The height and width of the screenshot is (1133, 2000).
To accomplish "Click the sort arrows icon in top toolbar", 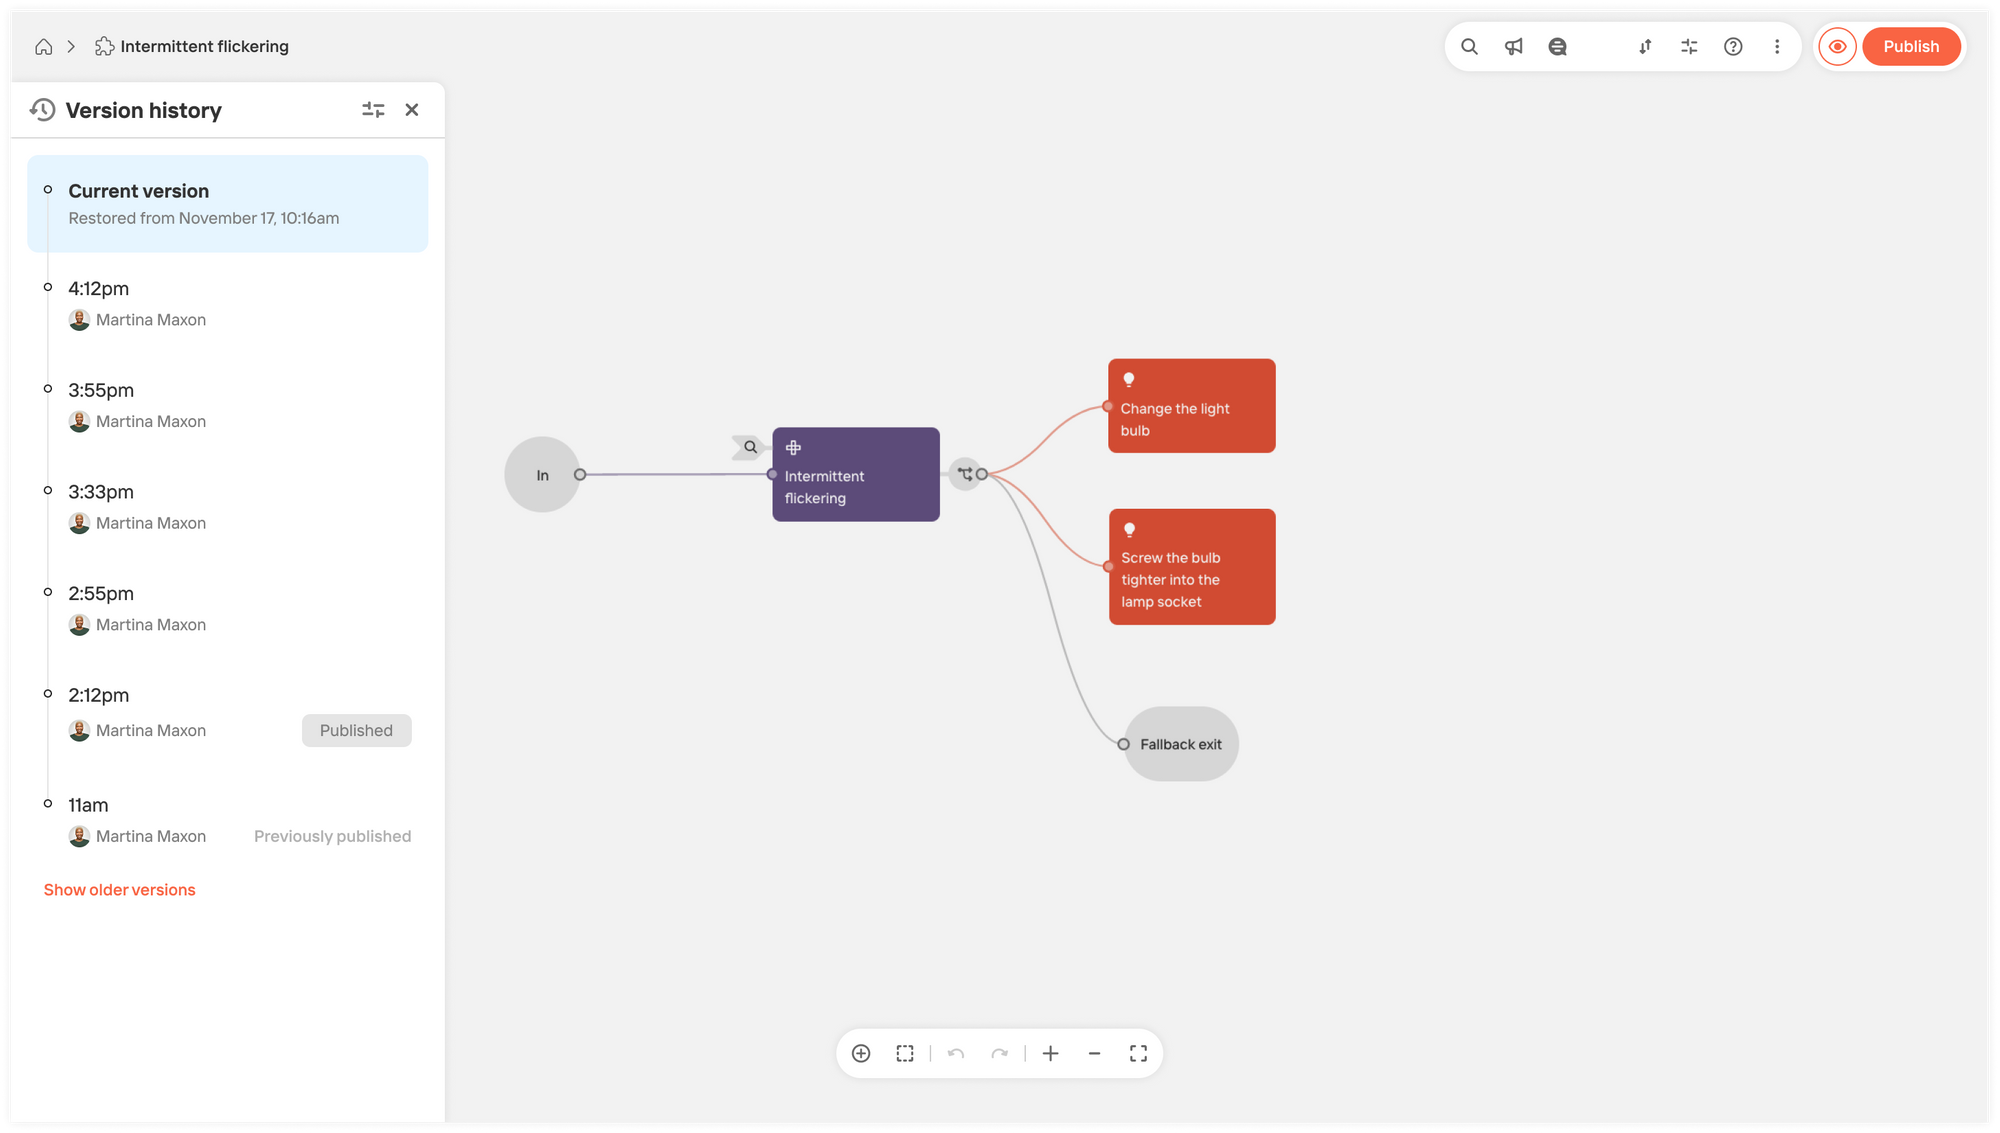I will point(1645,47).
